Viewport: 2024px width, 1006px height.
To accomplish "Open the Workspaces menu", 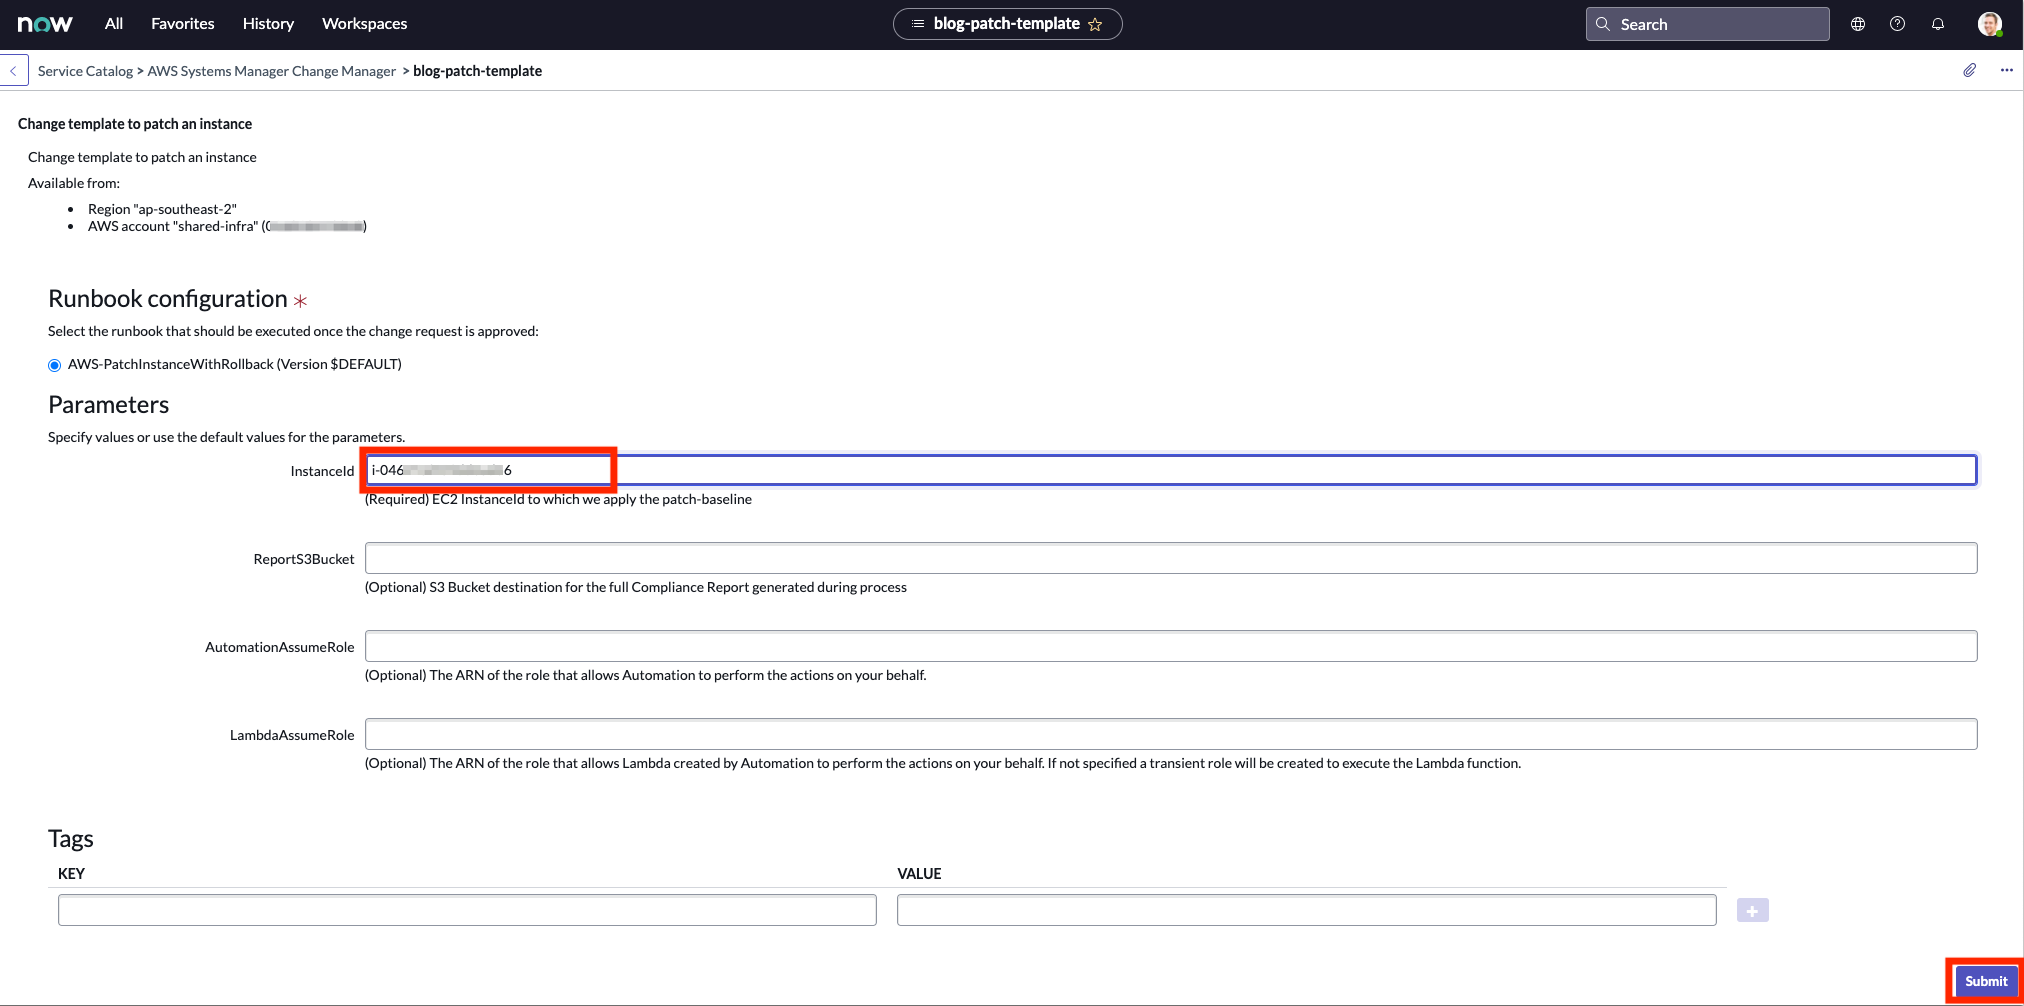I will click(364, 23).
